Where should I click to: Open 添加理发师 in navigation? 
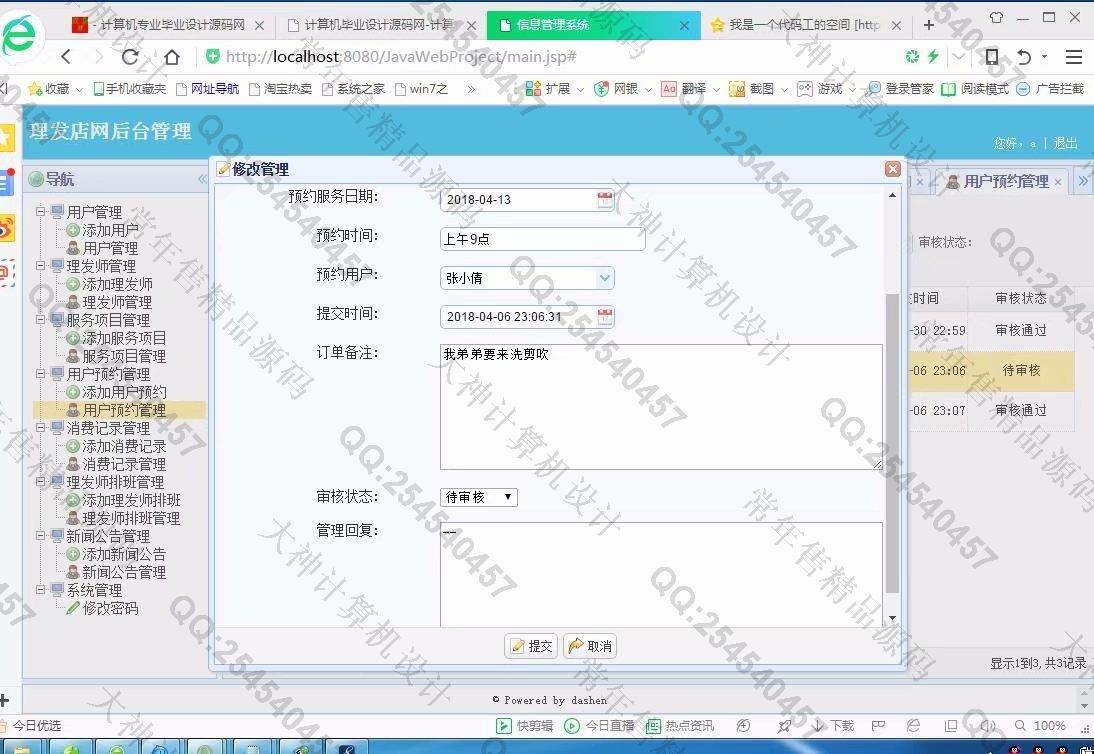click(x=109, y=284)
